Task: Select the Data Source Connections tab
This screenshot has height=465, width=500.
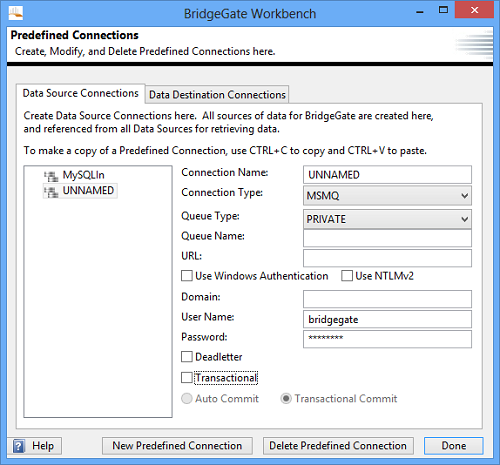Action: pos(80,93)
